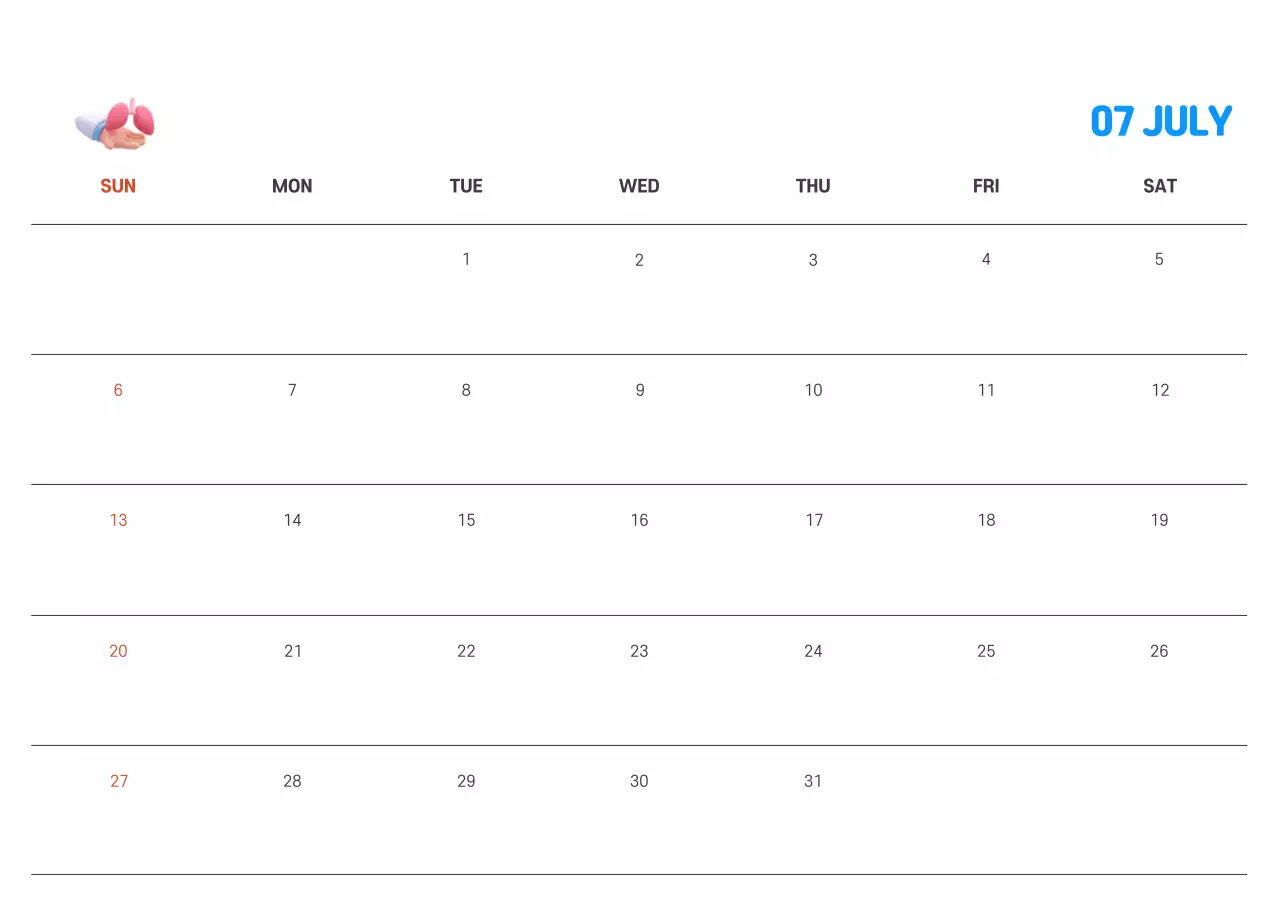Select the red Sunday date 13
1280x916 pixels.
click(x=118, y=520)
